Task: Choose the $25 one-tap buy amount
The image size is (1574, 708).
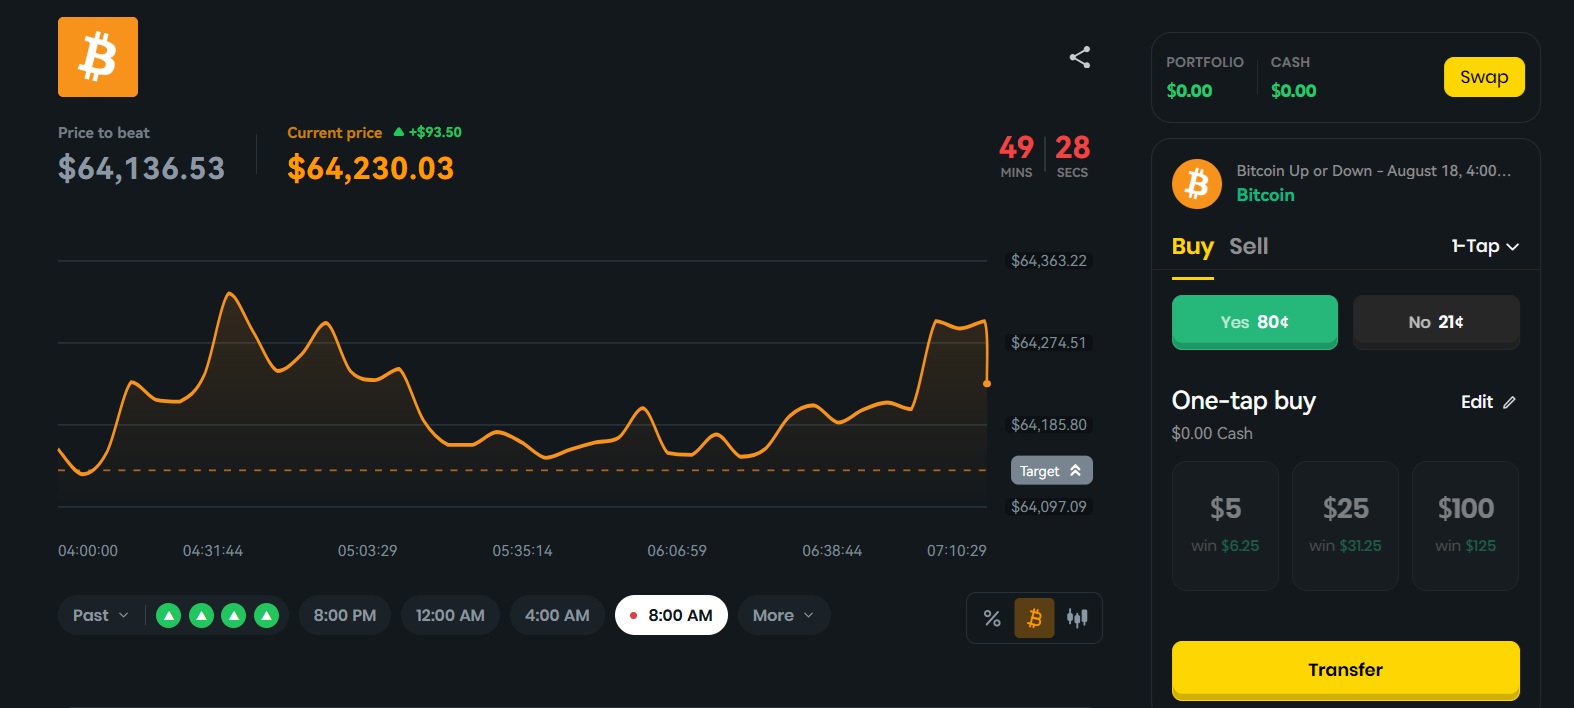Action: point(1345,526)
